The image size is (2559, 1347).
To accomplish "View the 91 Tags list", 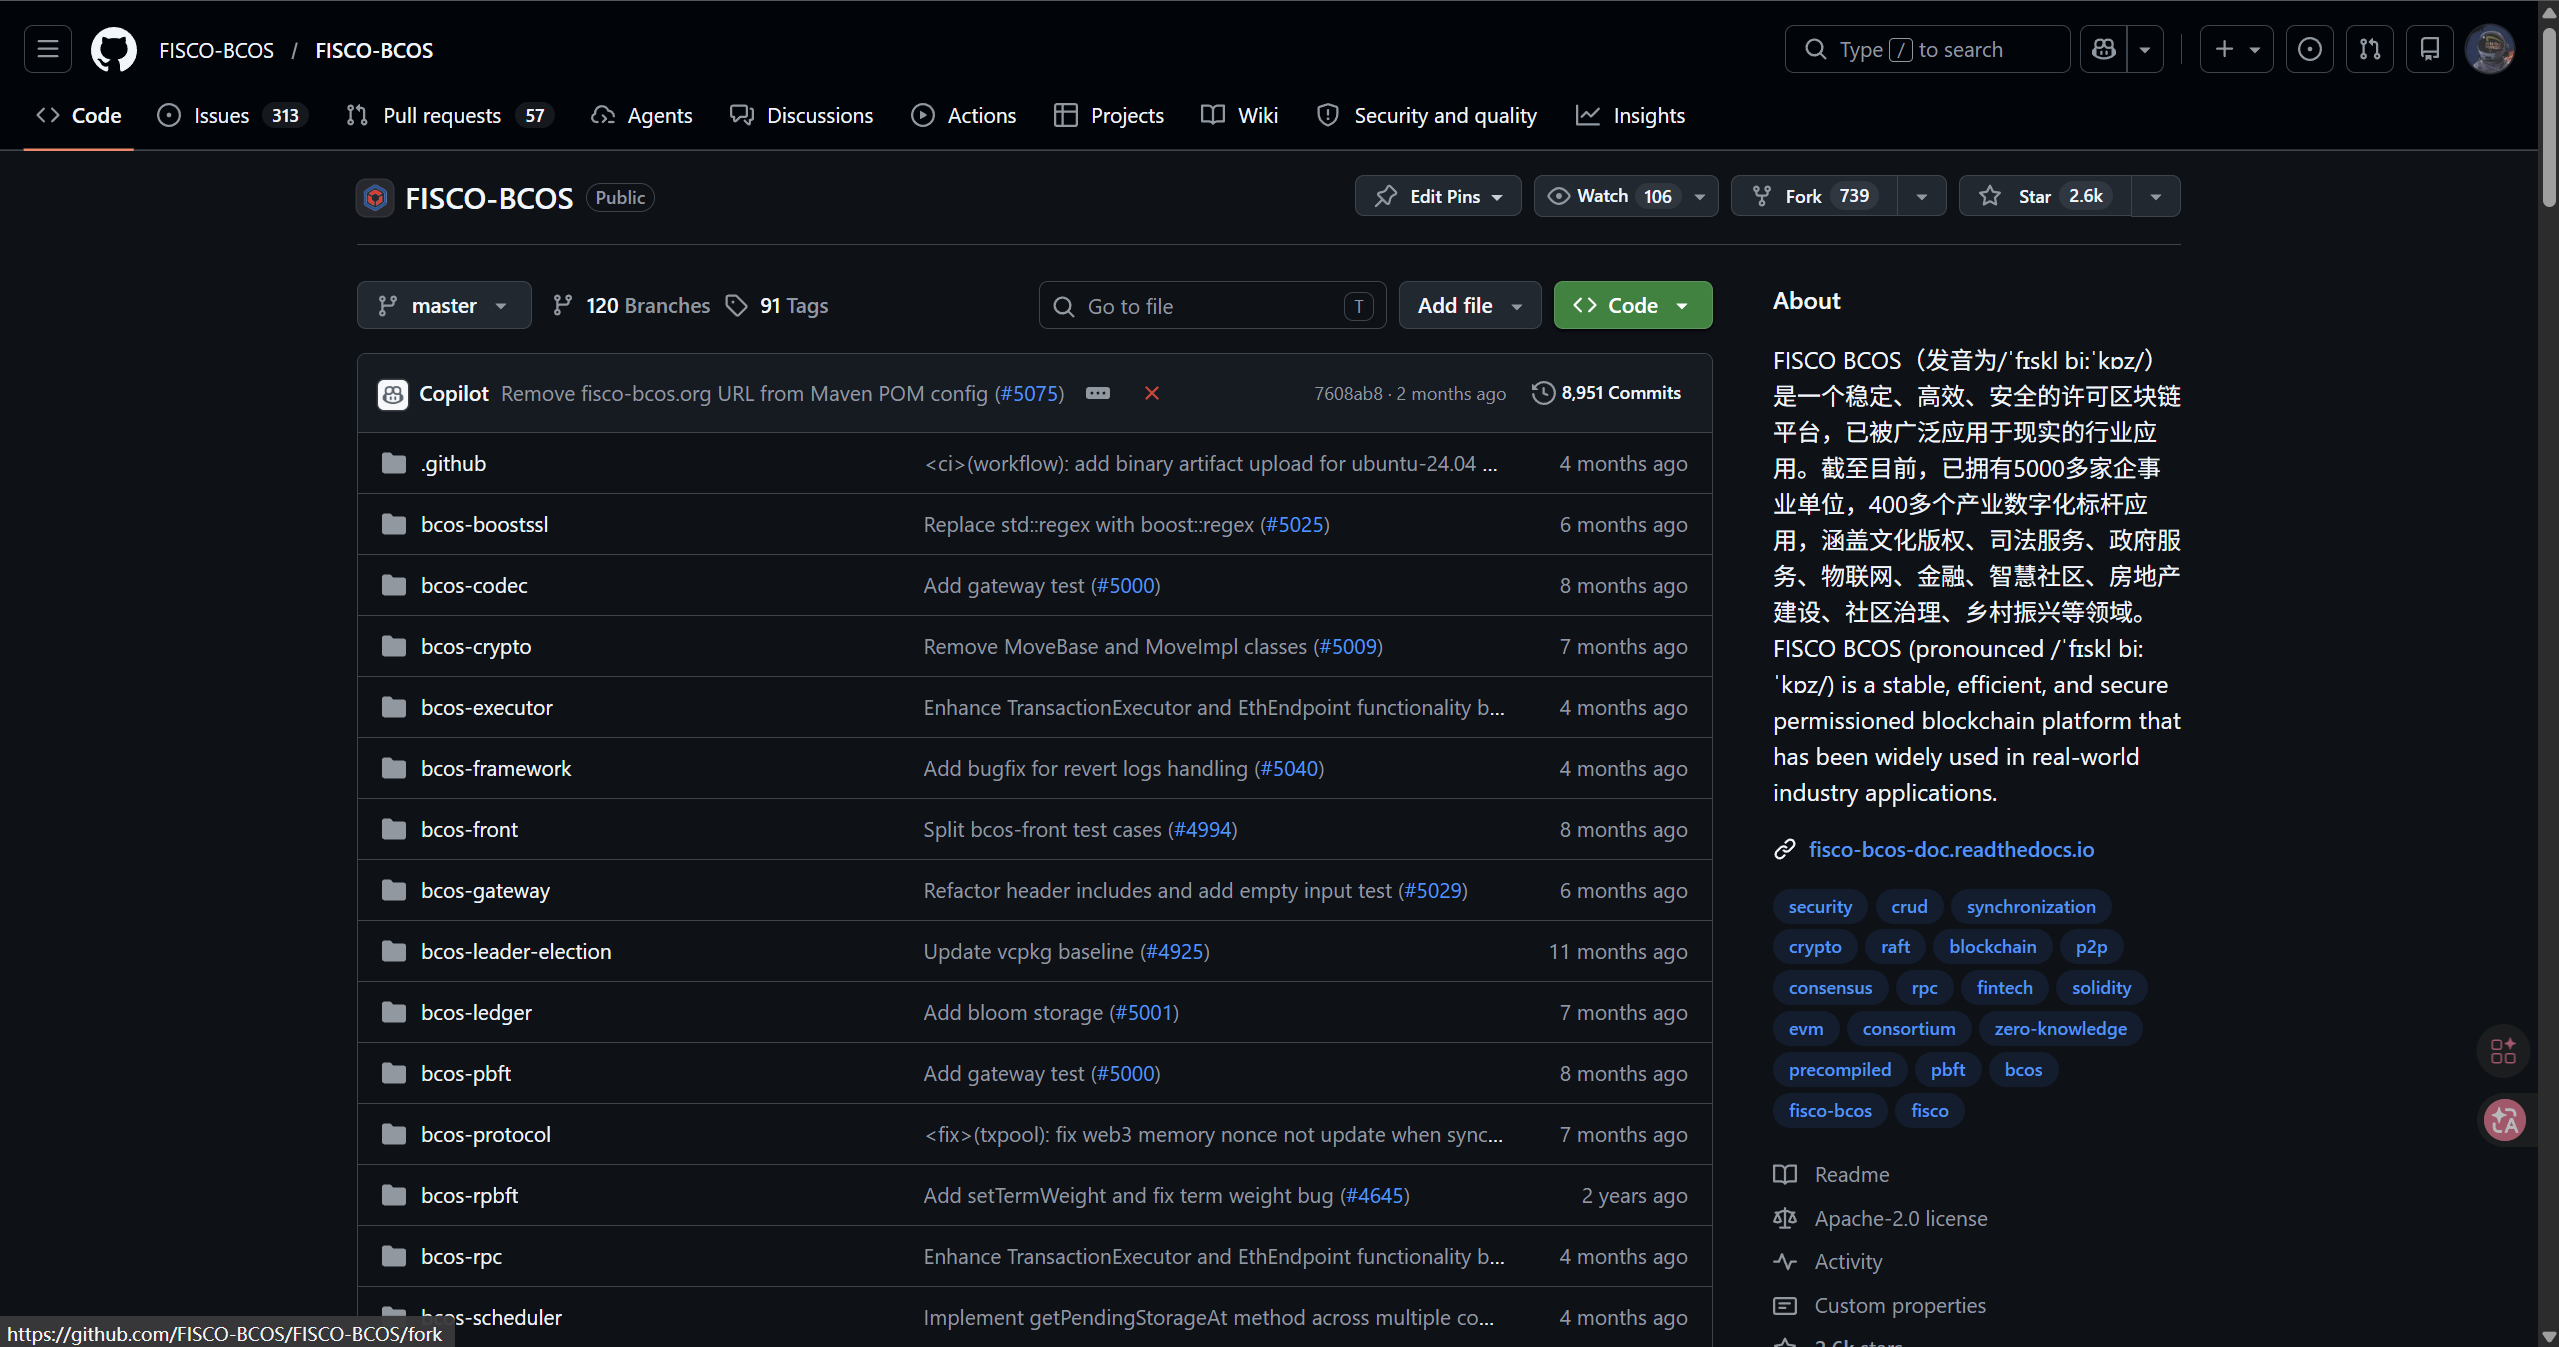I will click(777, 305).
